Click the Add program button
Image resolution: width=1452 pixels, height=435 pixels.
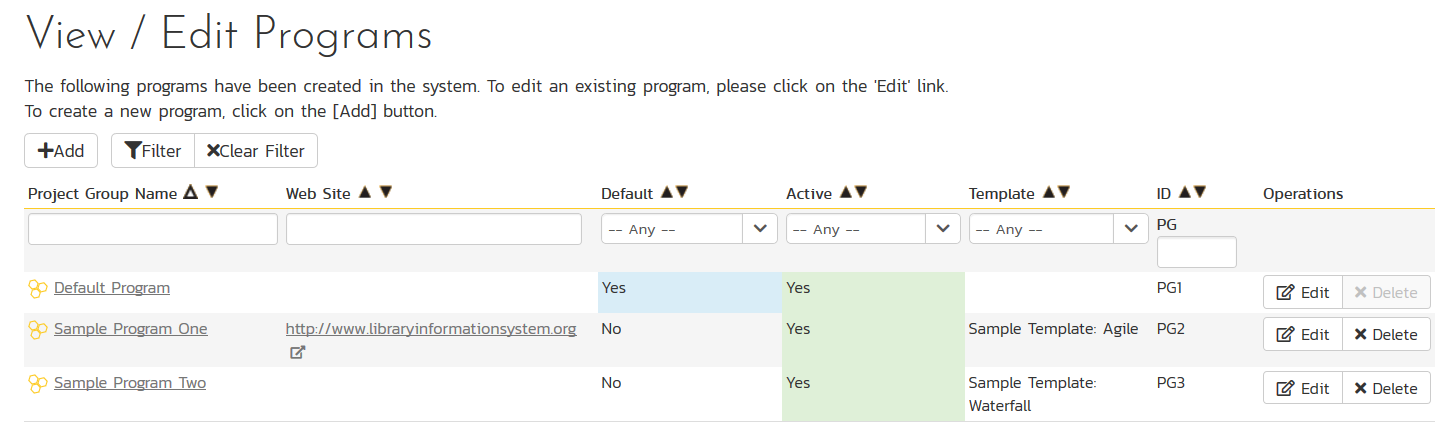(60, 151)
